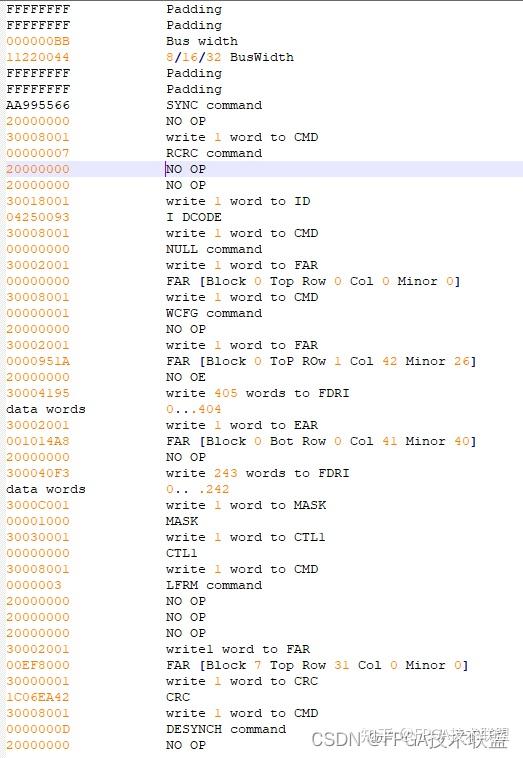
Task: Click the frame address 0000951A
Action: pos(38,361)
